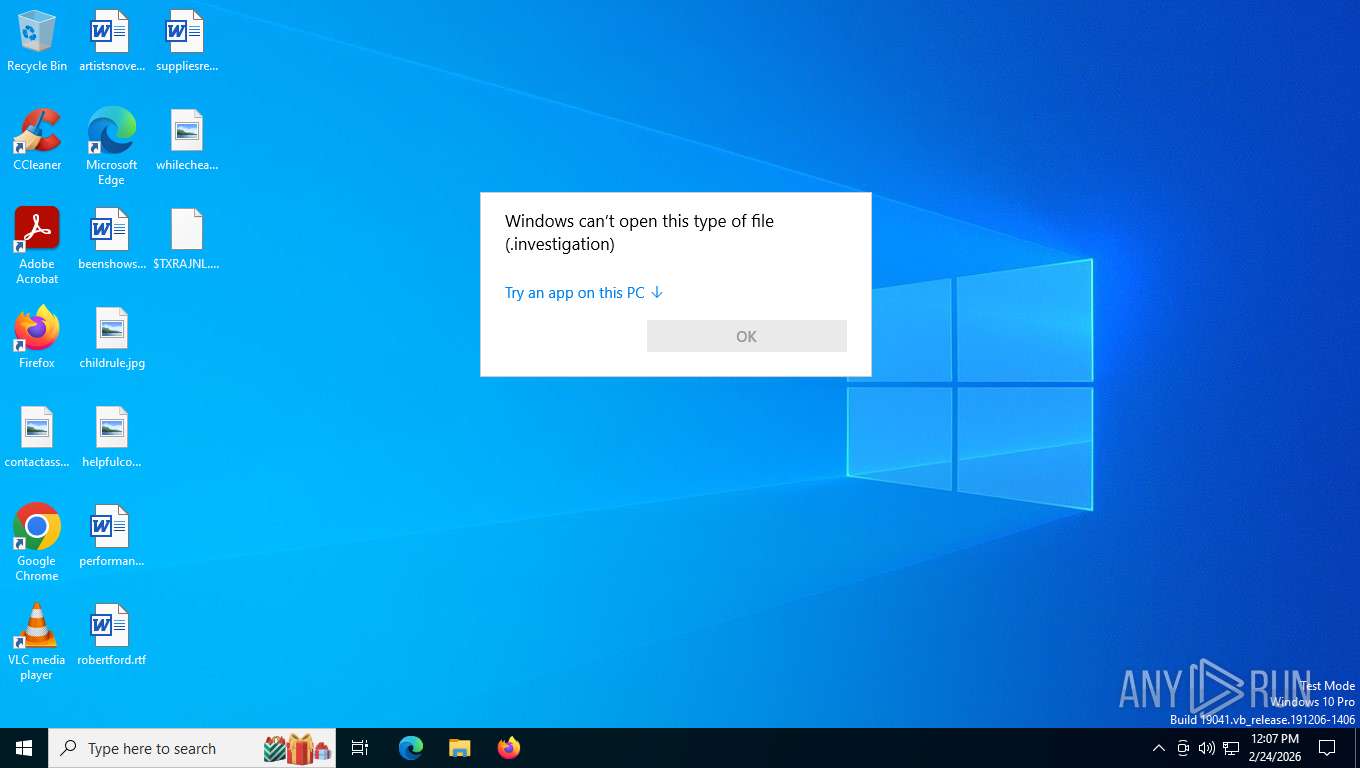Select the suppliesre... Word document icon
Image resolution: width=1360 pixels, height=768 pixels.
(x=187, y=42)
